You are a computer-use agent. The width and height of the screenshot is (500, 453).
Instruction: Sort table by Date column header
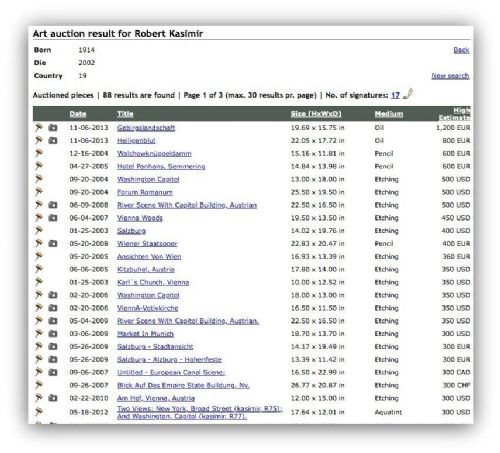coord(78,114)
